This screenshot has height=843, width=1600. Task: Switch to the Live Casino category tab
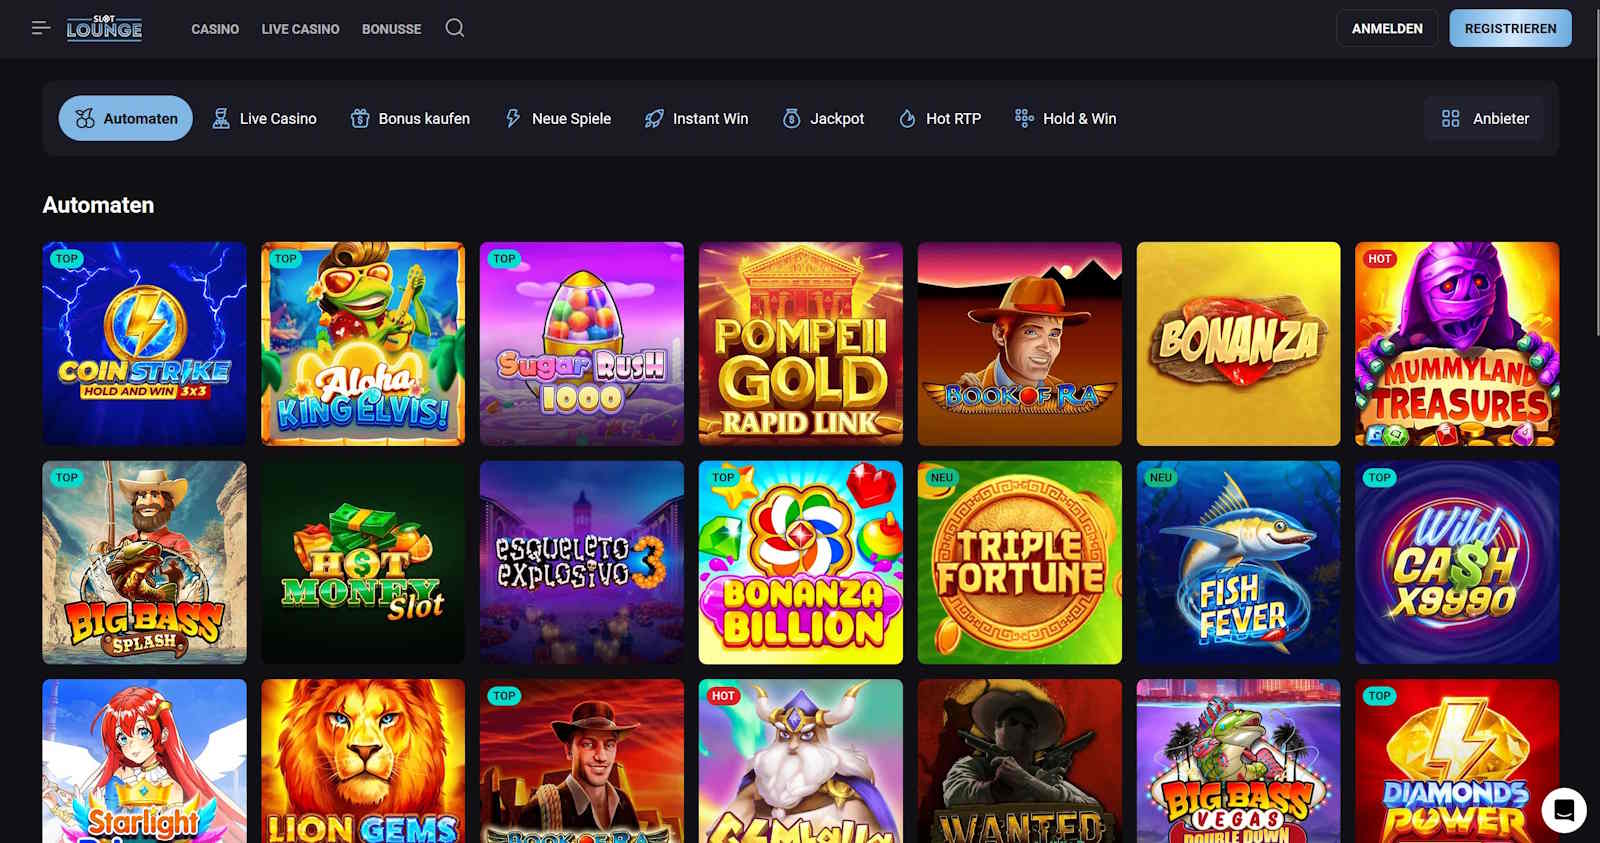[264, 119]
